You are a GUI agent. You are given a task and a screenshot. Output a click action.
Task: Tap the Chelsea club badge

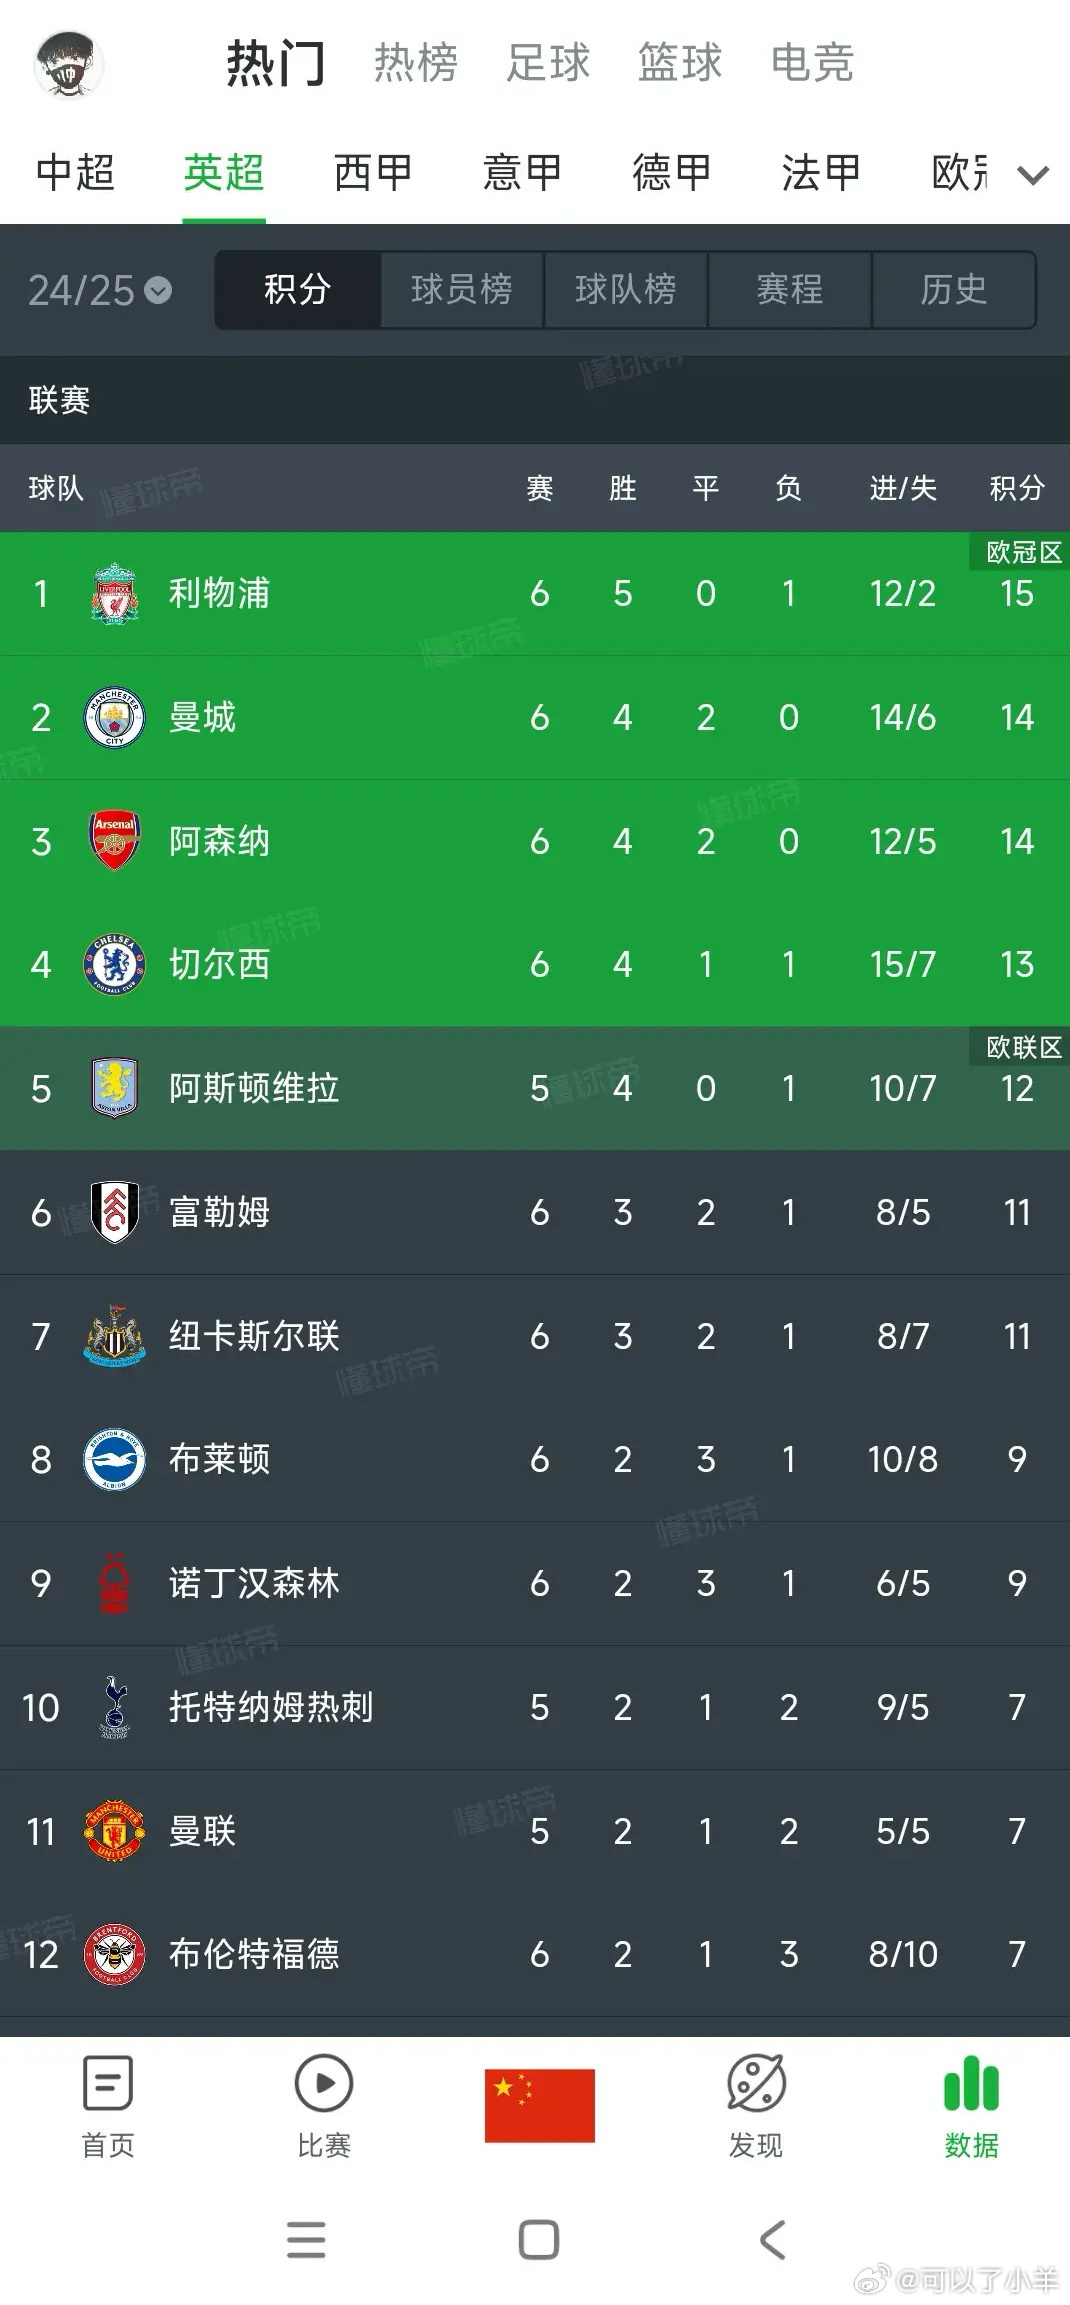pyautogui.click(x=114, y=965)
